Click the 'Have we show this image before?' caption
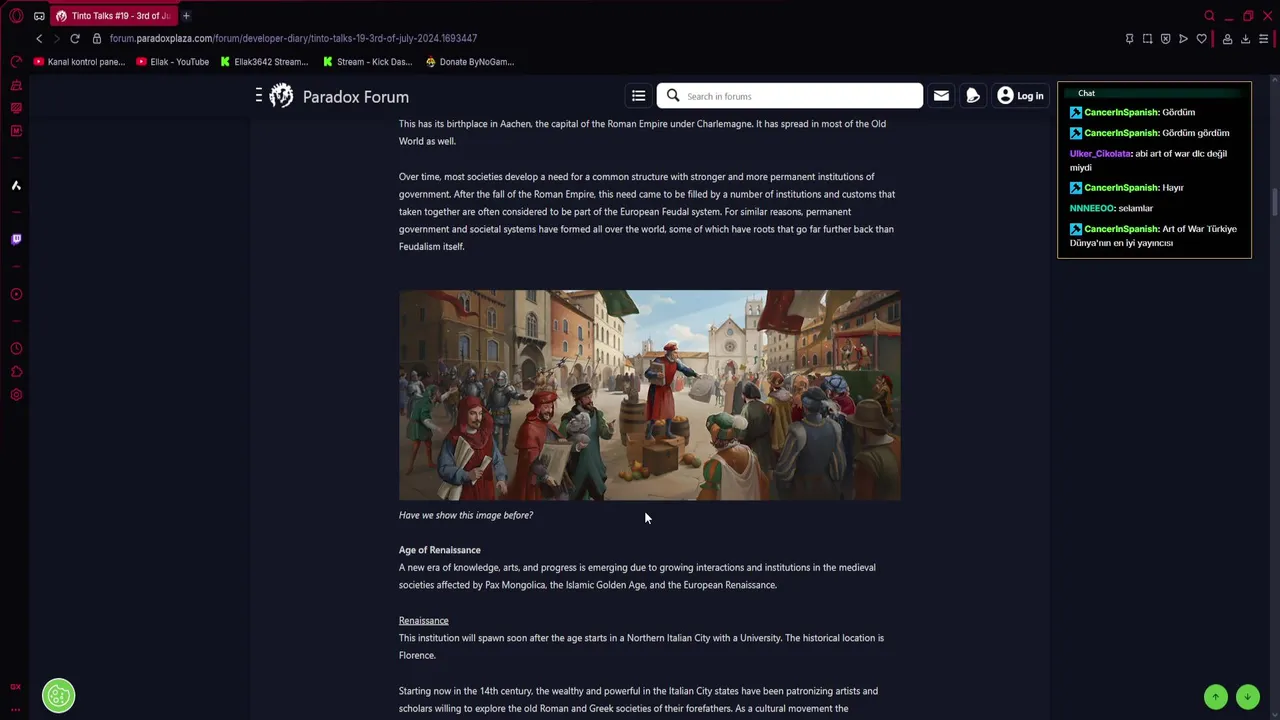The height and width of the screenshot is (720, 1280). click(x=466, y=515)
